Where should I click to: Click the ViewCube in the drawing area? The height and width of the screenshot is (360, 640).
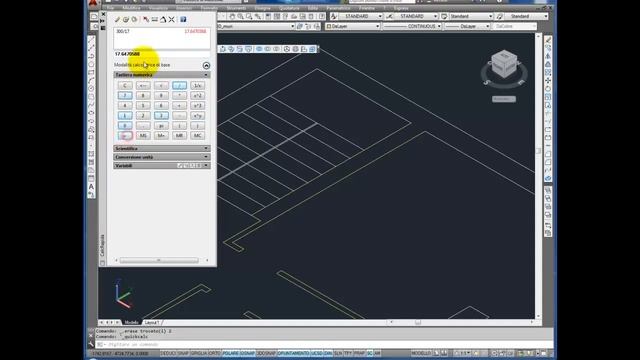coord(504,64)
